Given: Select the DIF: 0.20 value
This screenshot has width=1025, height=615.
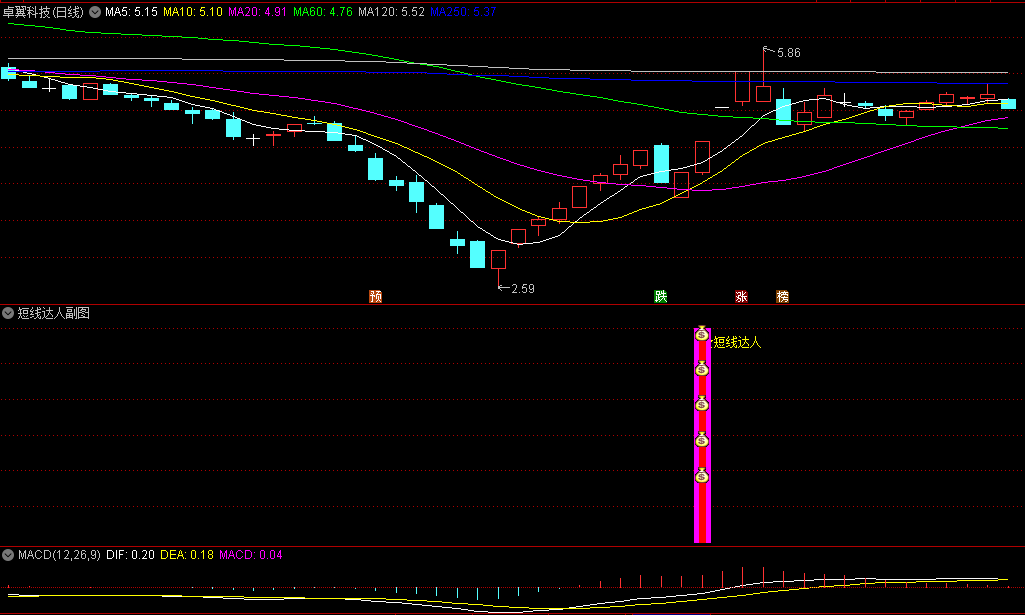Looking at the screenshot, I should (x=131, y=555).
